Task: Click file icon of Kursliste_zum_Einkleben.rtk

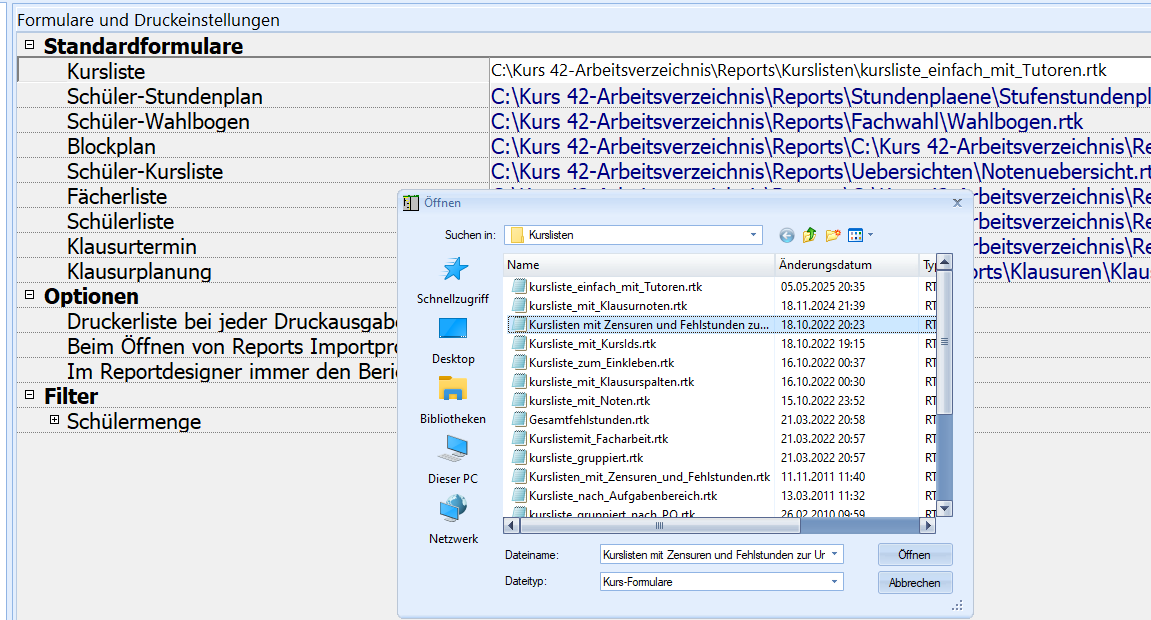Action: (x=518, y=362)
